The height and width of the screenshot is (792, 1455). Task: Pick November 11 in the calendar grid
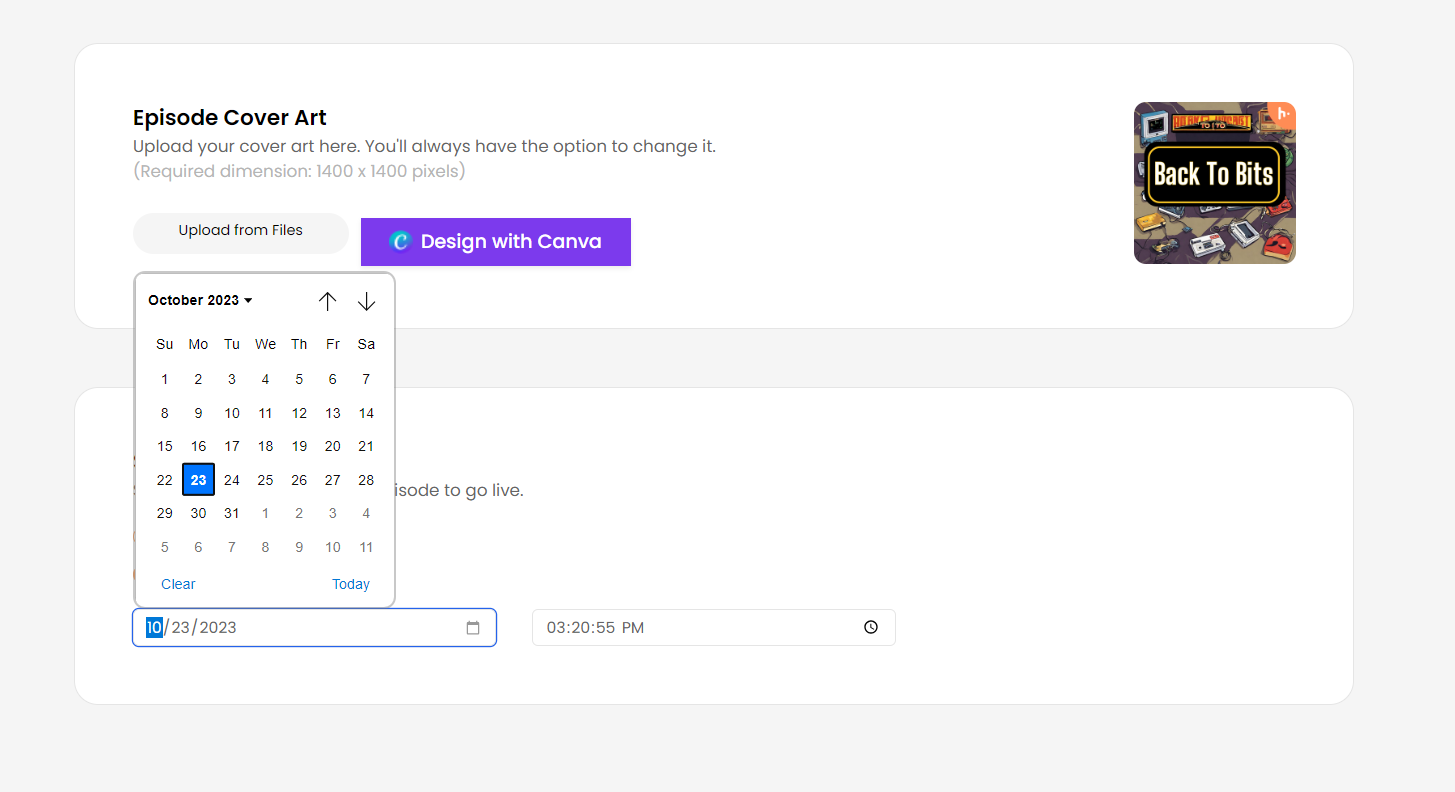click(x=366, y=547)
